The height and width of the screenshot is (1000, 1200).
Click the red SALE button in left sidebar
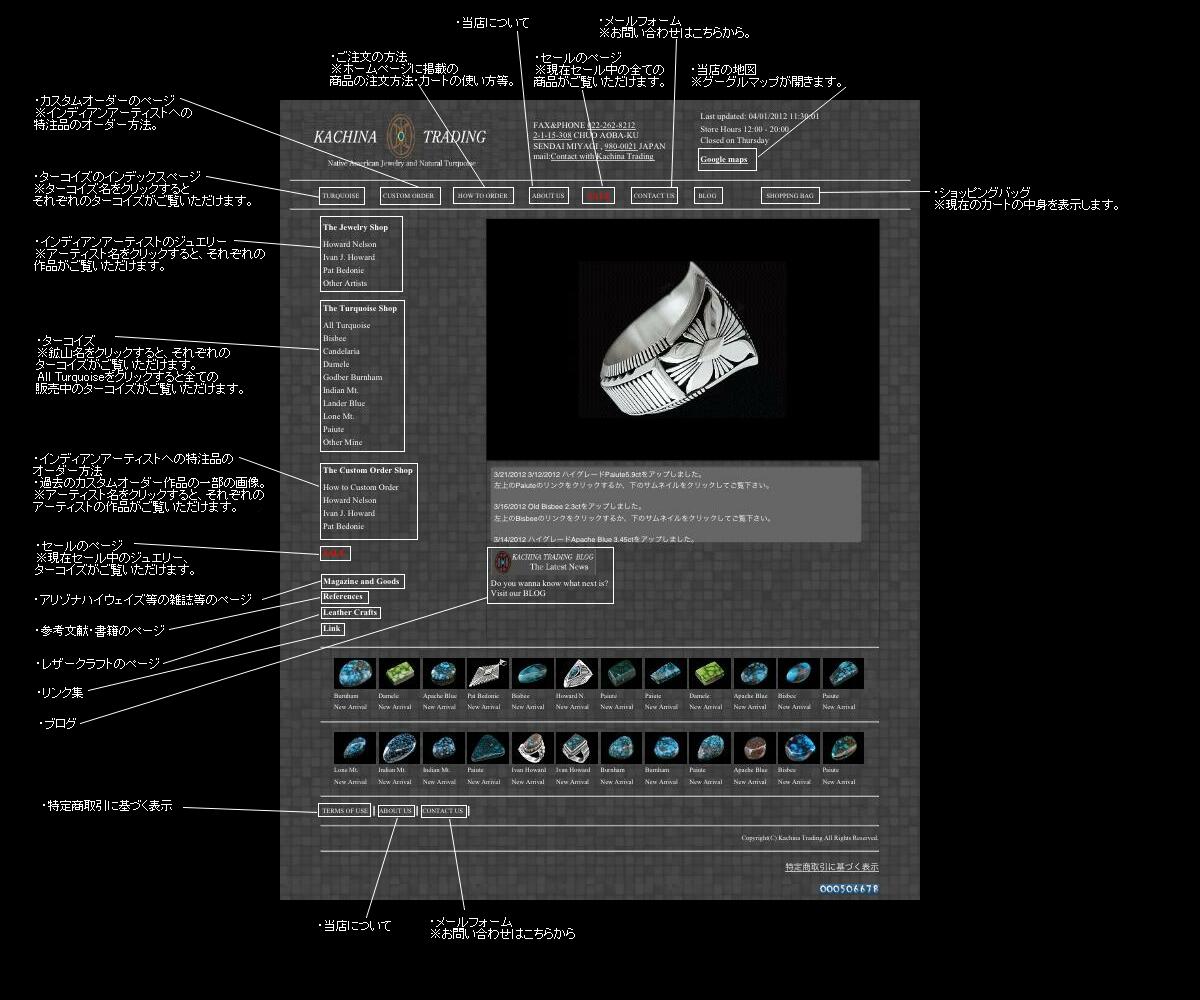[x=335, y=553]
